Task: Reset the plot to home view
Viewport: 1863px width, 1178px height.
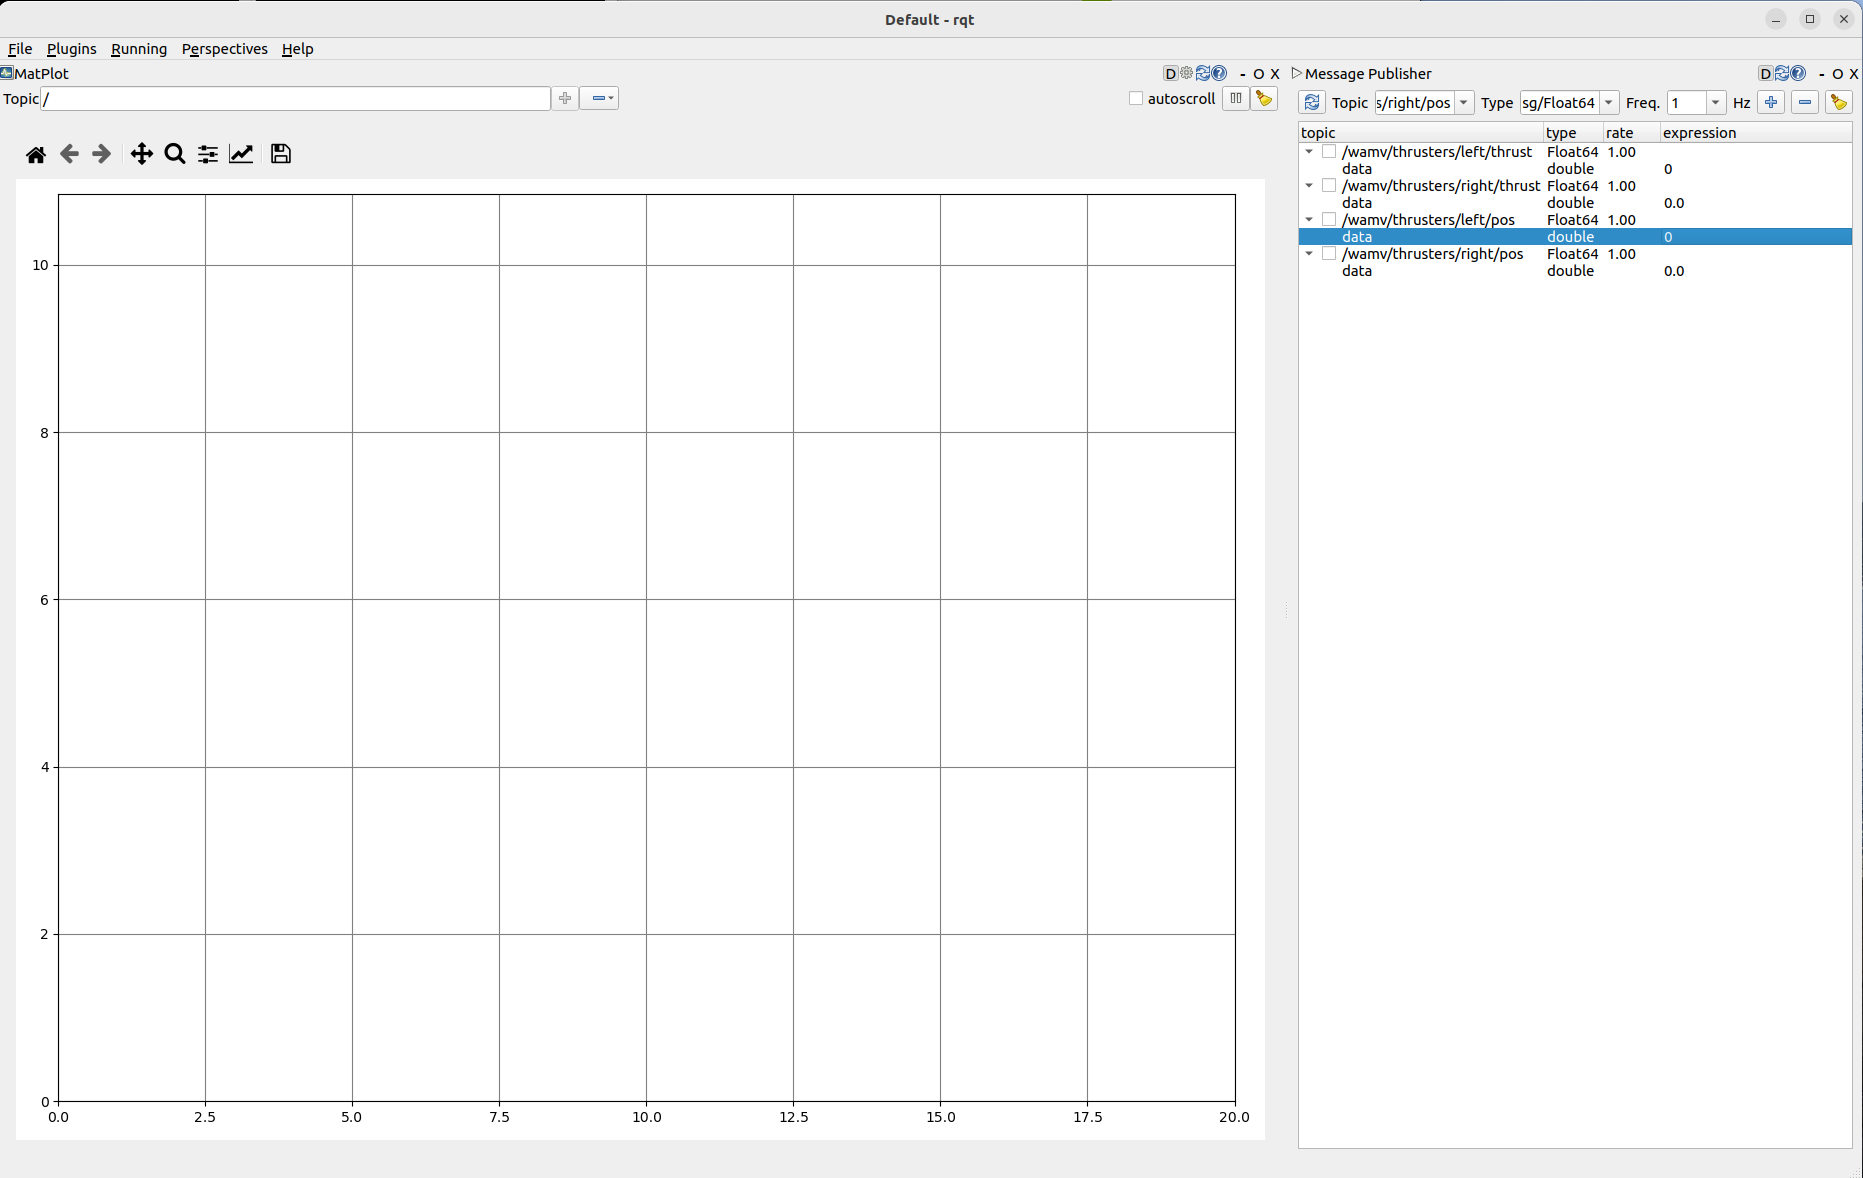Action: pyautogui.click(x=36, y=154)
